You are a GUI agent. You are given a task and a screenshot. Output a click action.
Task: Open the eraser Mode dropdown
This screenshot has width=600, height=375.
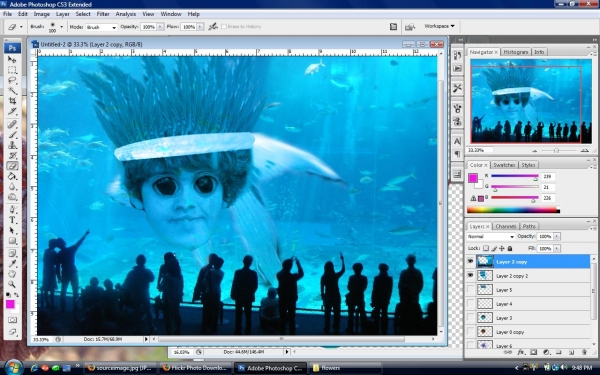101,27
